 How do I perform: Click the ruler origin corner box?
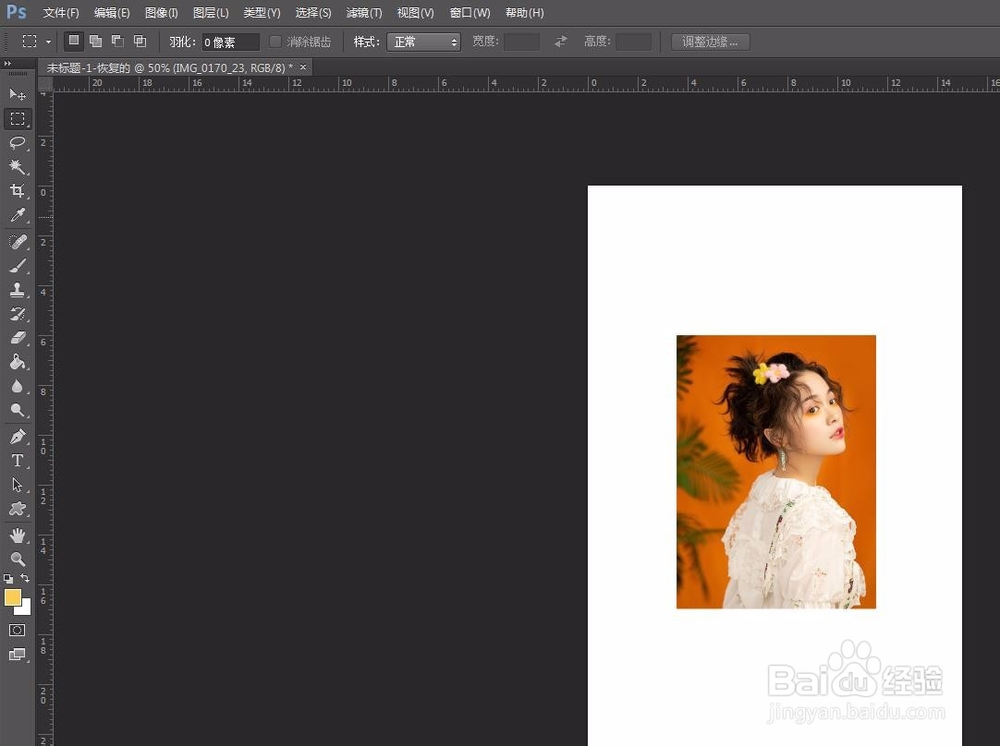pos(45,84)
